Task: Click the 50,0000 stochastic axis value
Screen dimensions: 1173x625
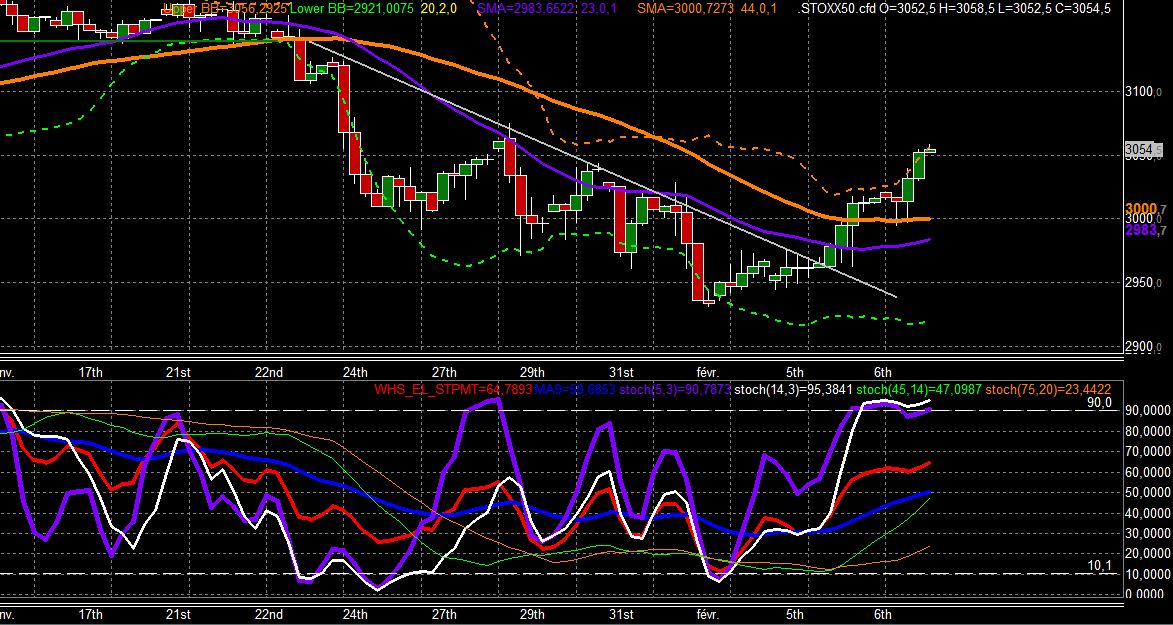Action: [x=1147, y=493]
